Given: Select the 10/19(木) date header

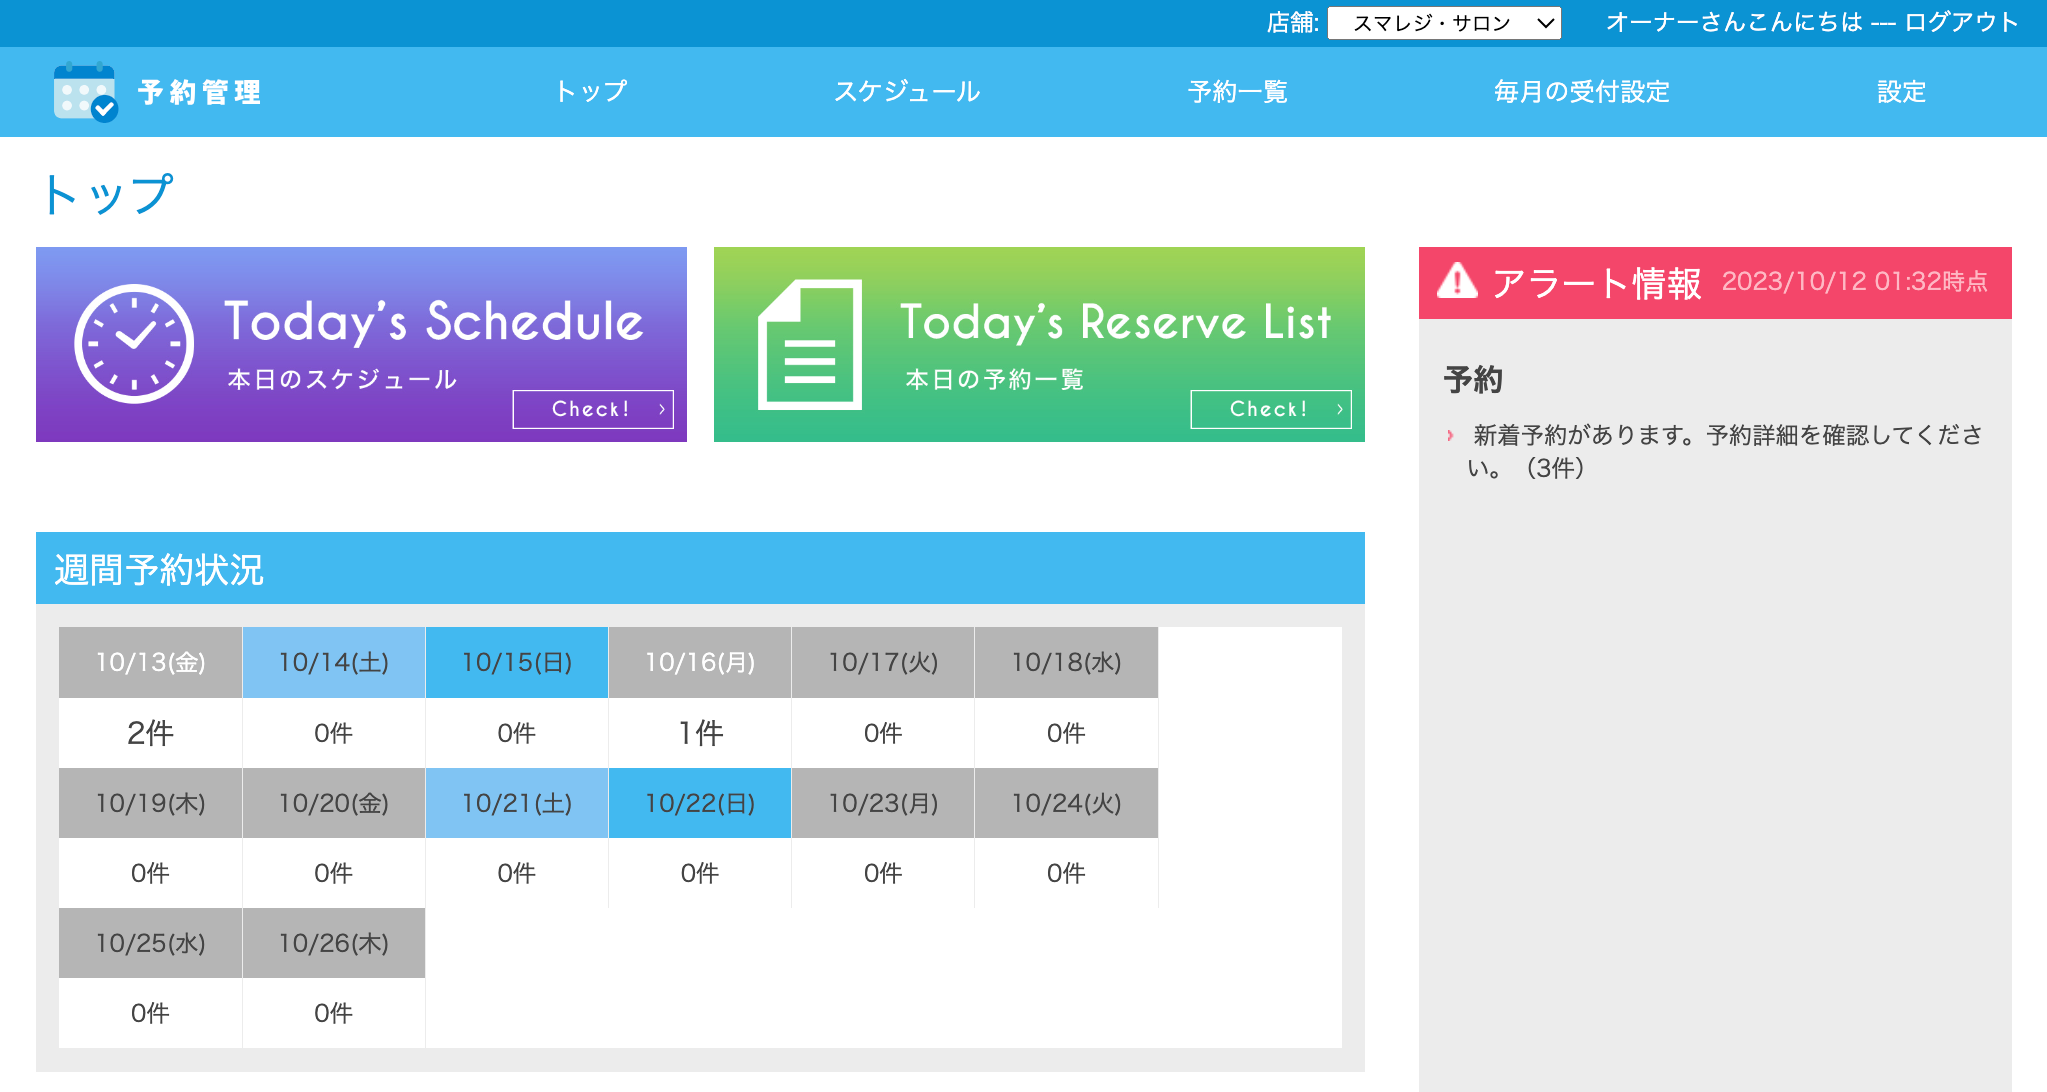Looking at the screenshot, I should pyautogui.click(x=150, y=803).
